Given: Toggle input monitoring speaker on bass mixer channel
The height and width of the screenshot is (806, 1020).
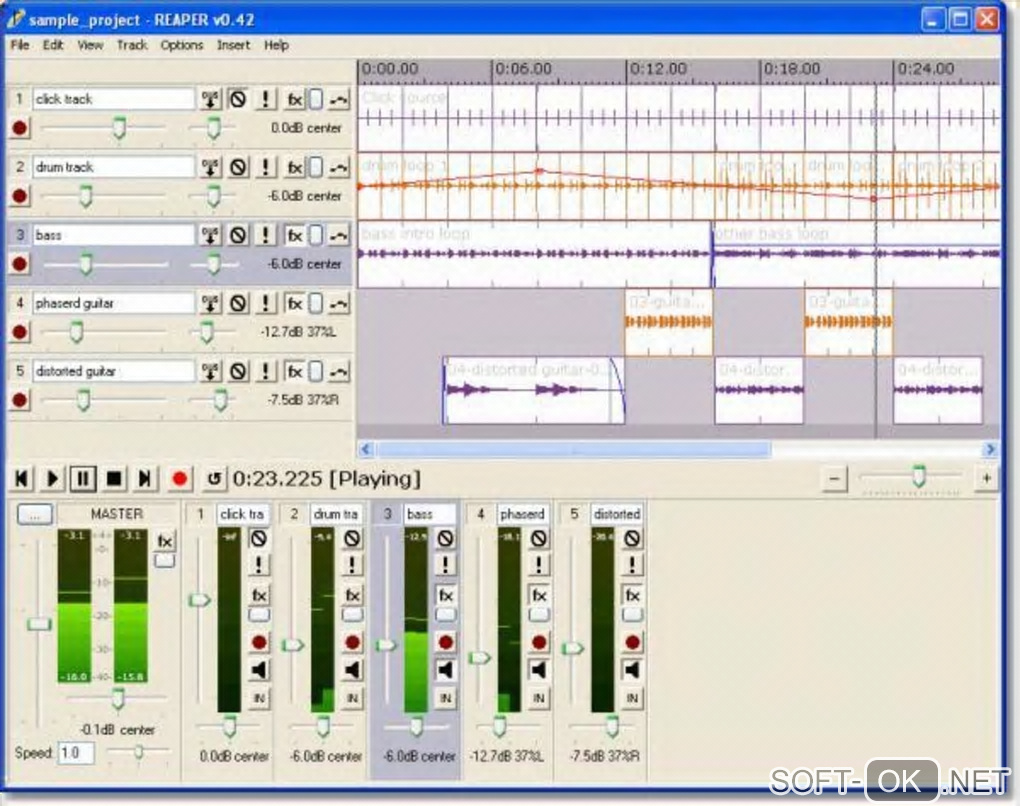Looking at the screenshot, I should coord(445,669).
